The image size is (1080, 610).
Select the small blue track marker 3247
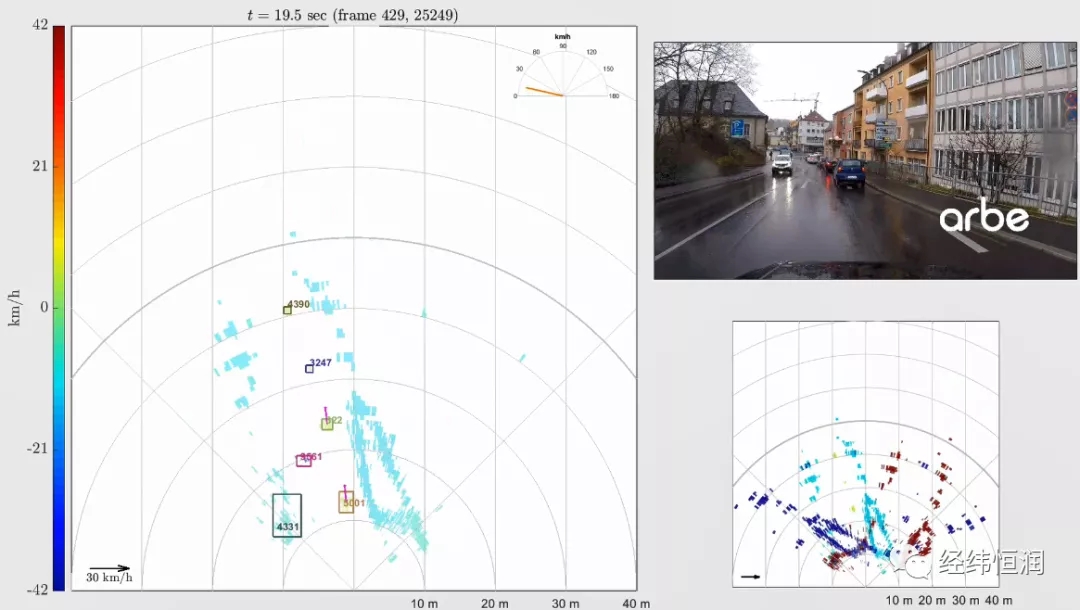(x=309, y=368)
